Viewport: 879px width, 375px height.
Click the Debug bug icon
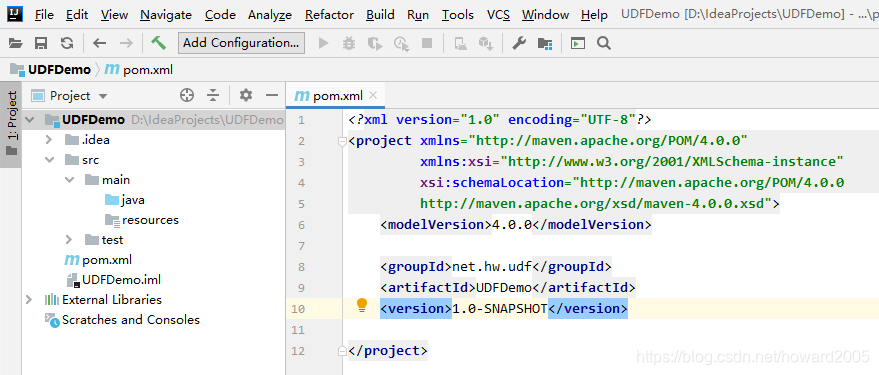349,43
